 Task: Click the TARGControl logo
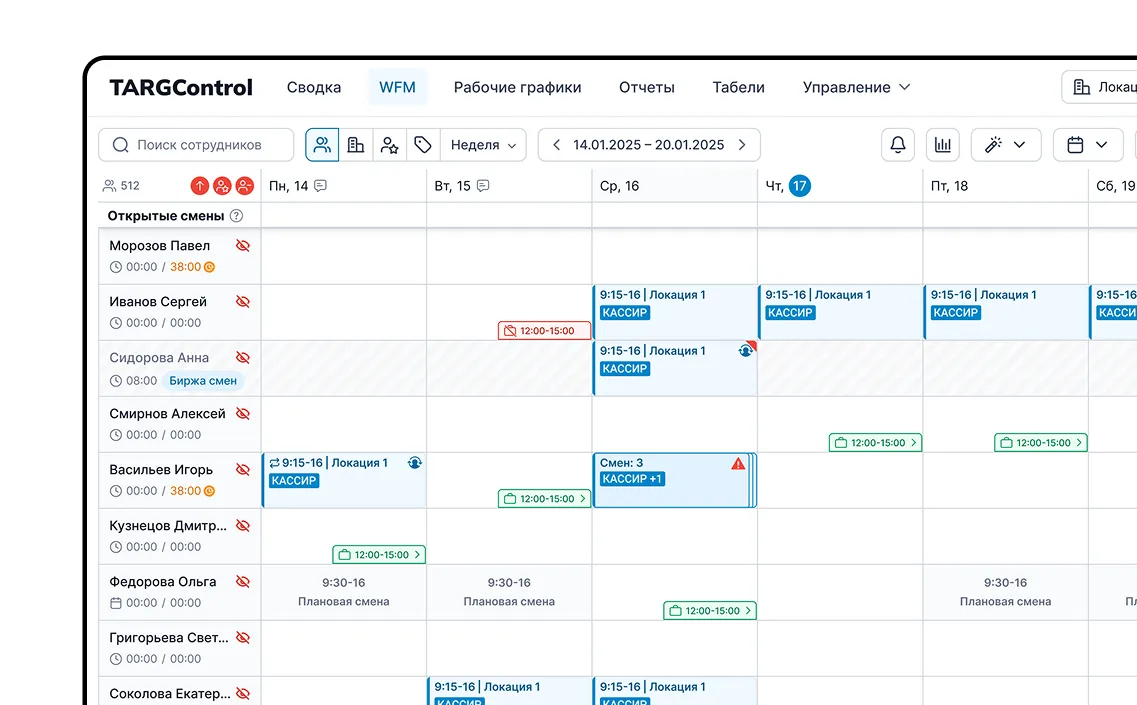pyautogui.click(x=181, y=88)
